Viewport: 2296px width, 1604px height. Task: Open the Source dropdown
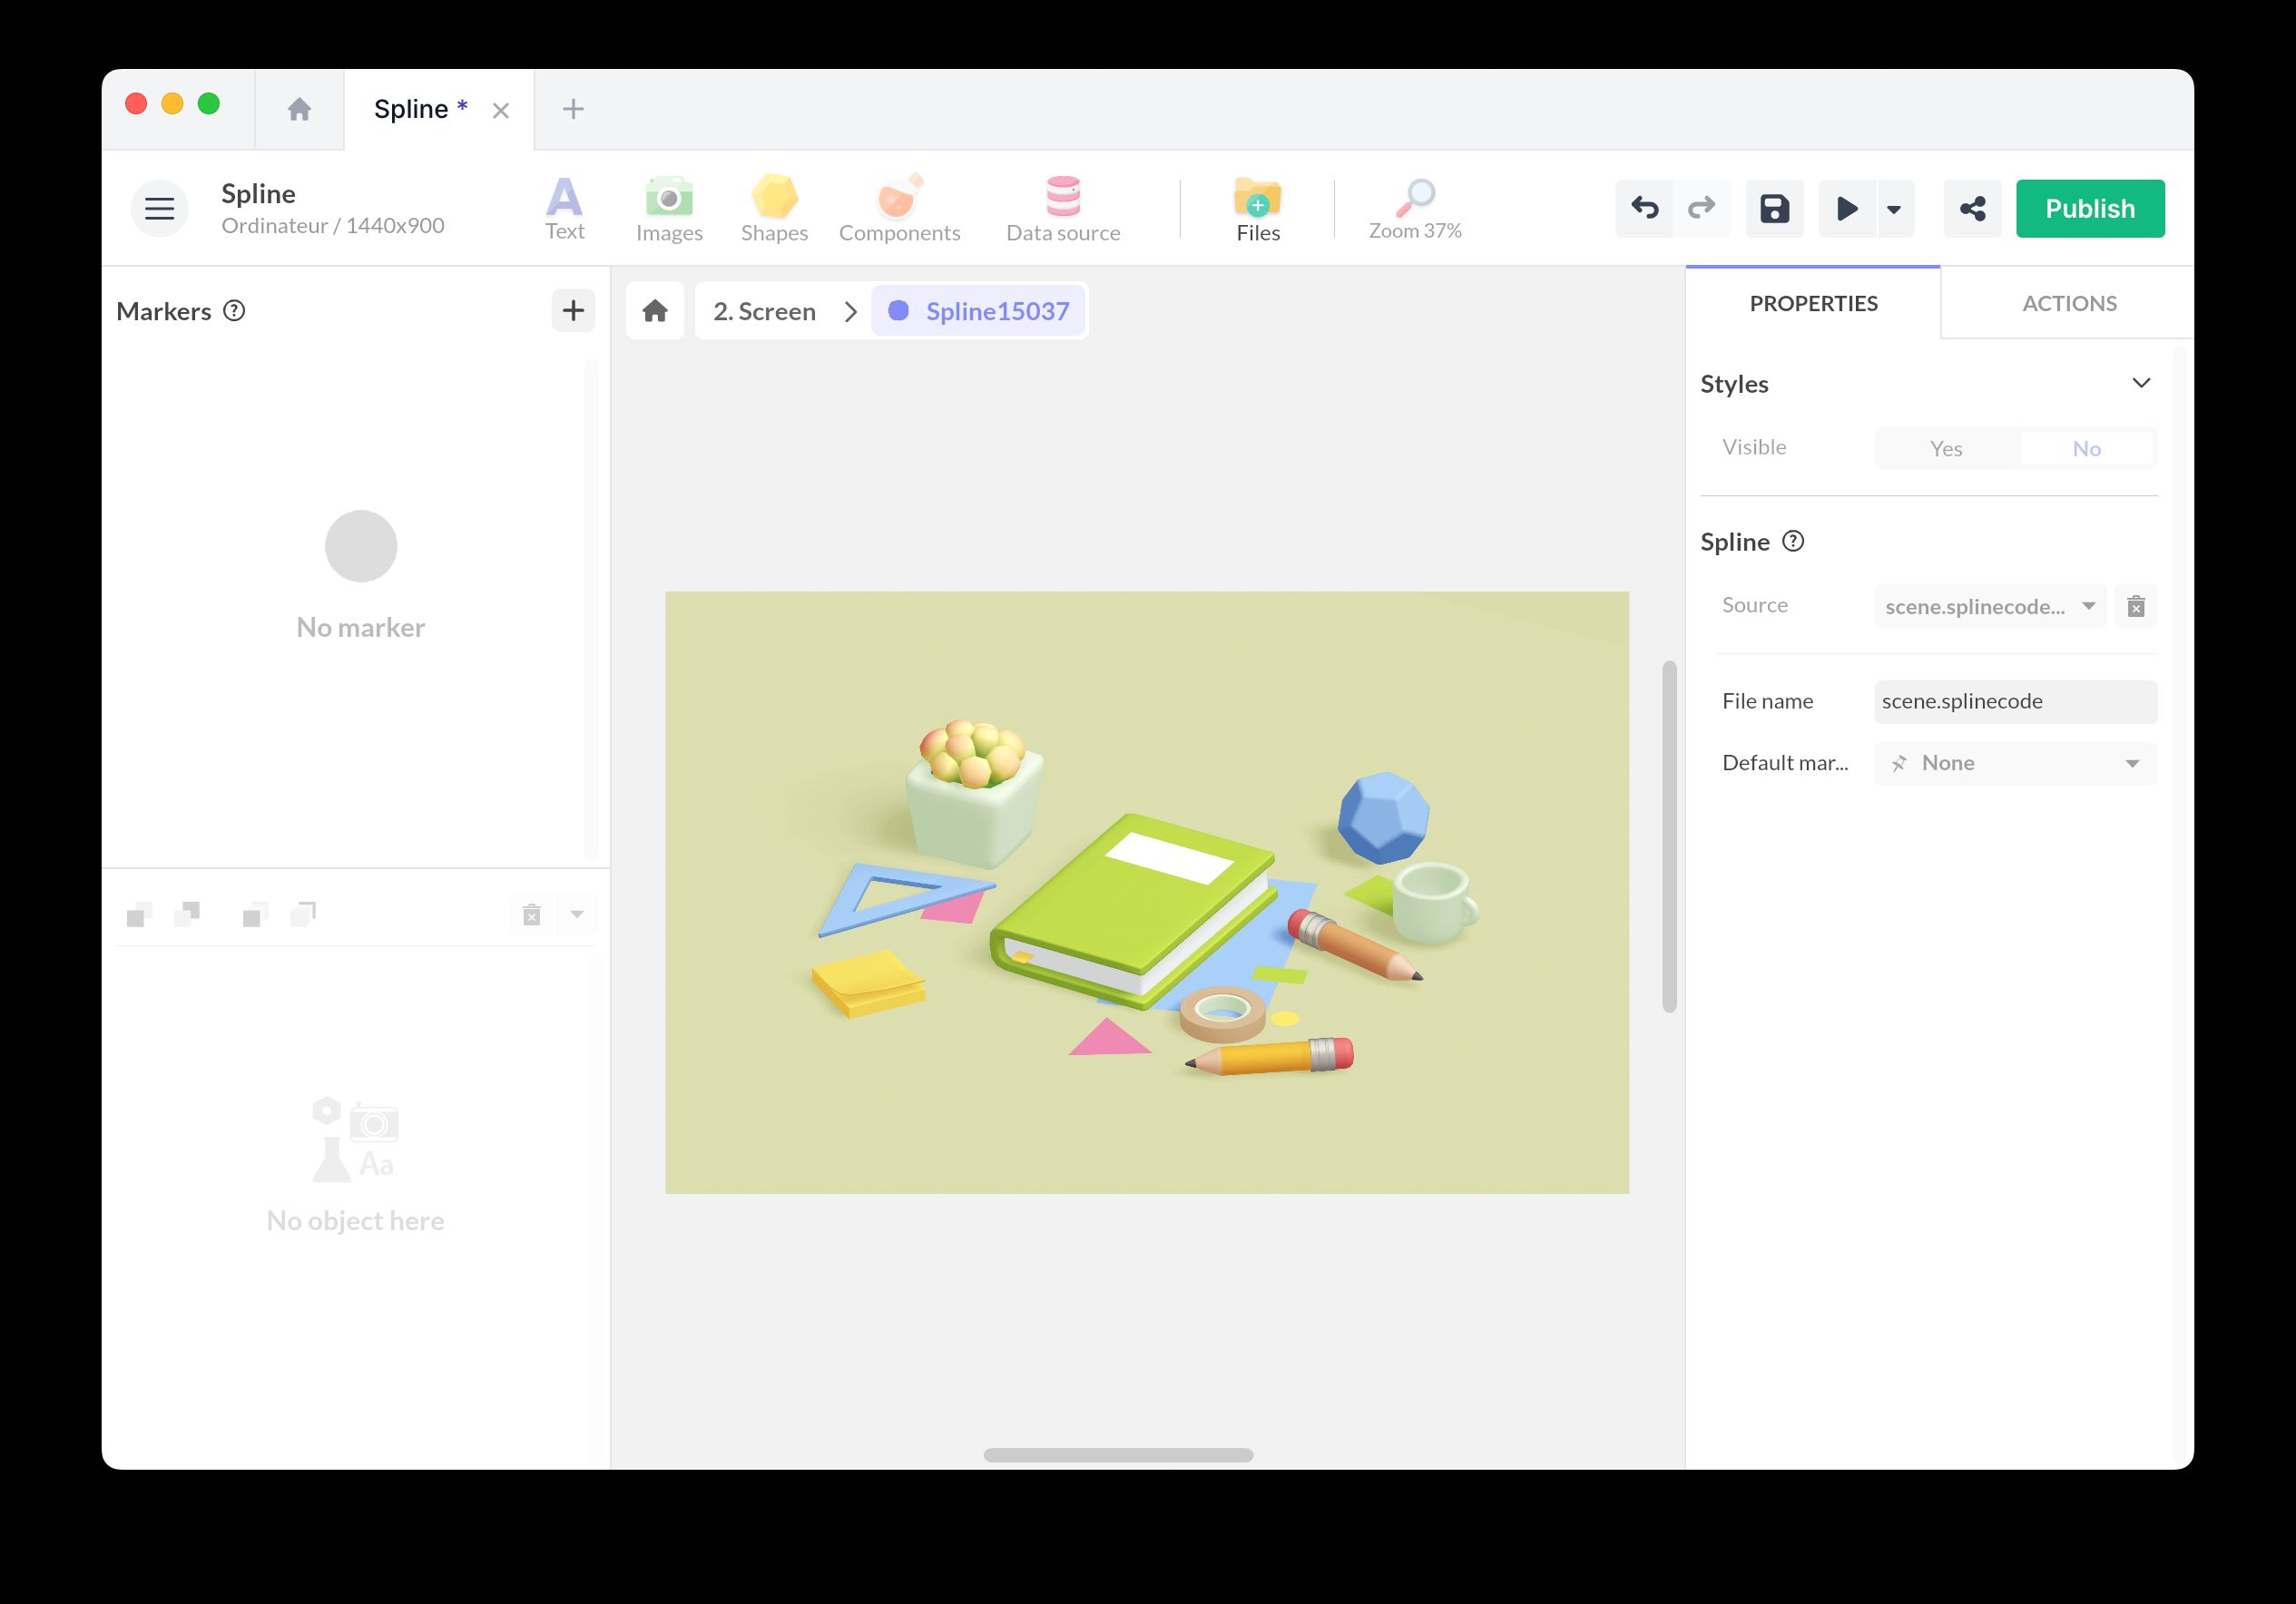1989,606
